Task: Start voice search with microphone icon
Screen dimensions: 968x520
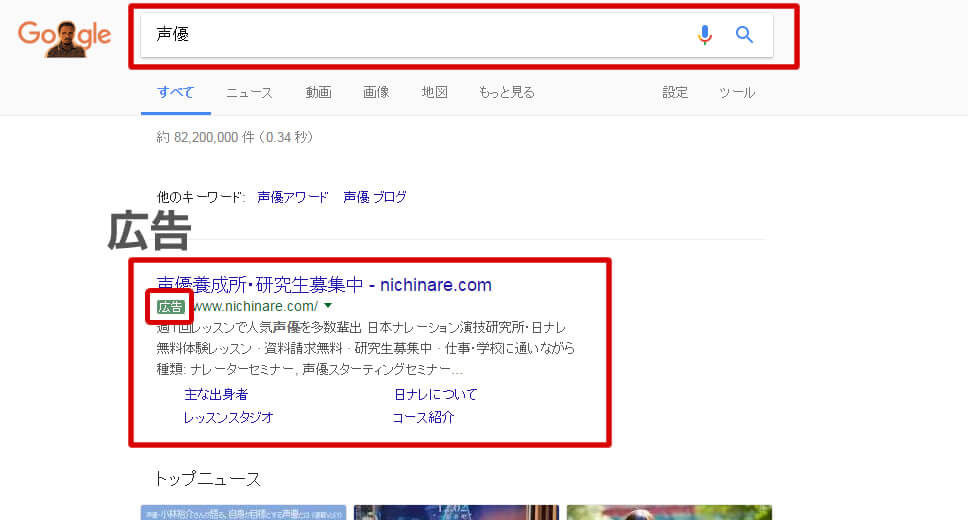Action: pos(704,35)
